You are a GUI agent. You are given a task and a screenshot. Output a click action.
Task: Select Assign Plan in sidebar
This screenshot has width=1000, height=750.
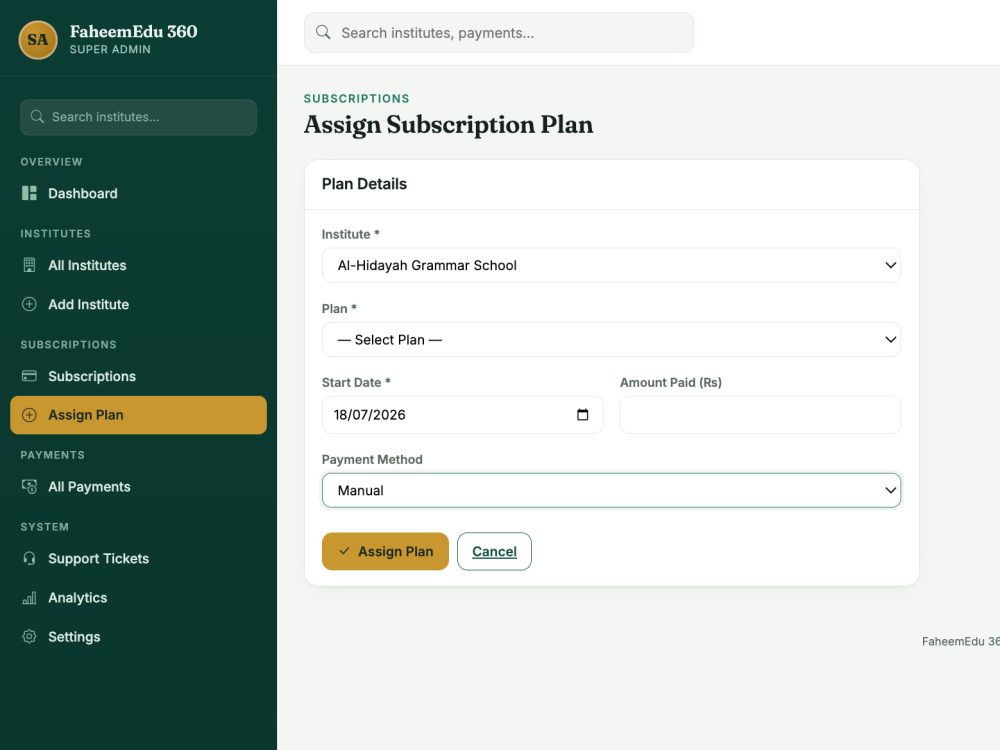click(138, 415)
